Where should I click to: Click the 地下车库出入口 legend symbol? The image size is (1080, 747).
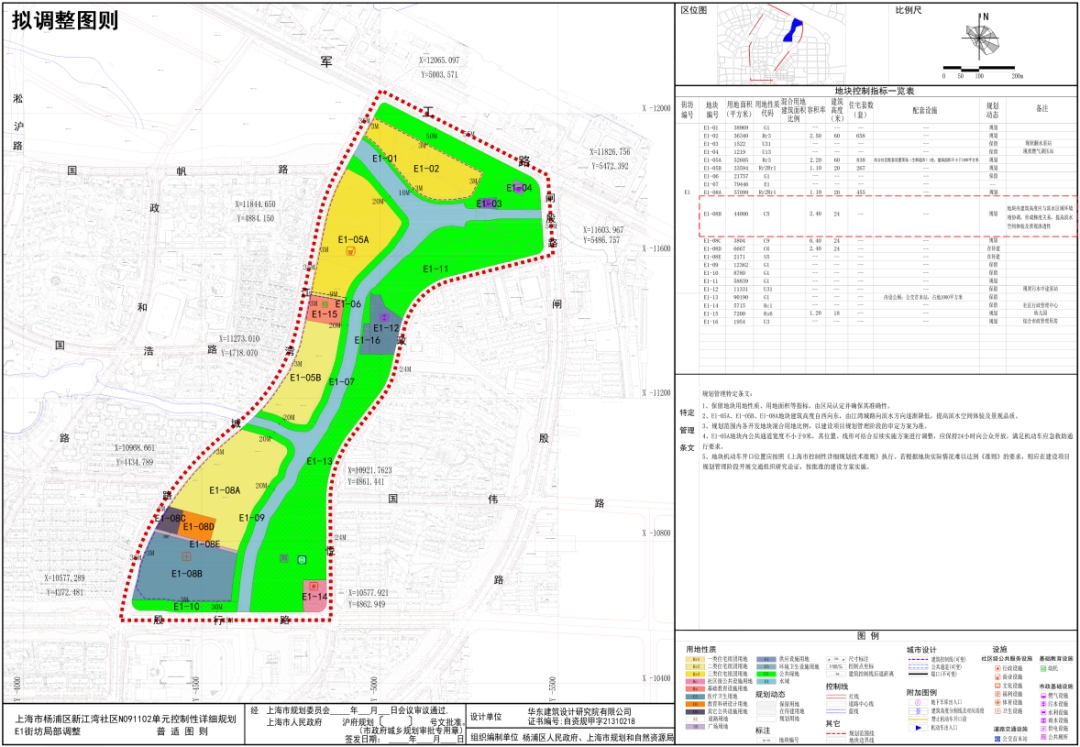click(x=918, y=702)
